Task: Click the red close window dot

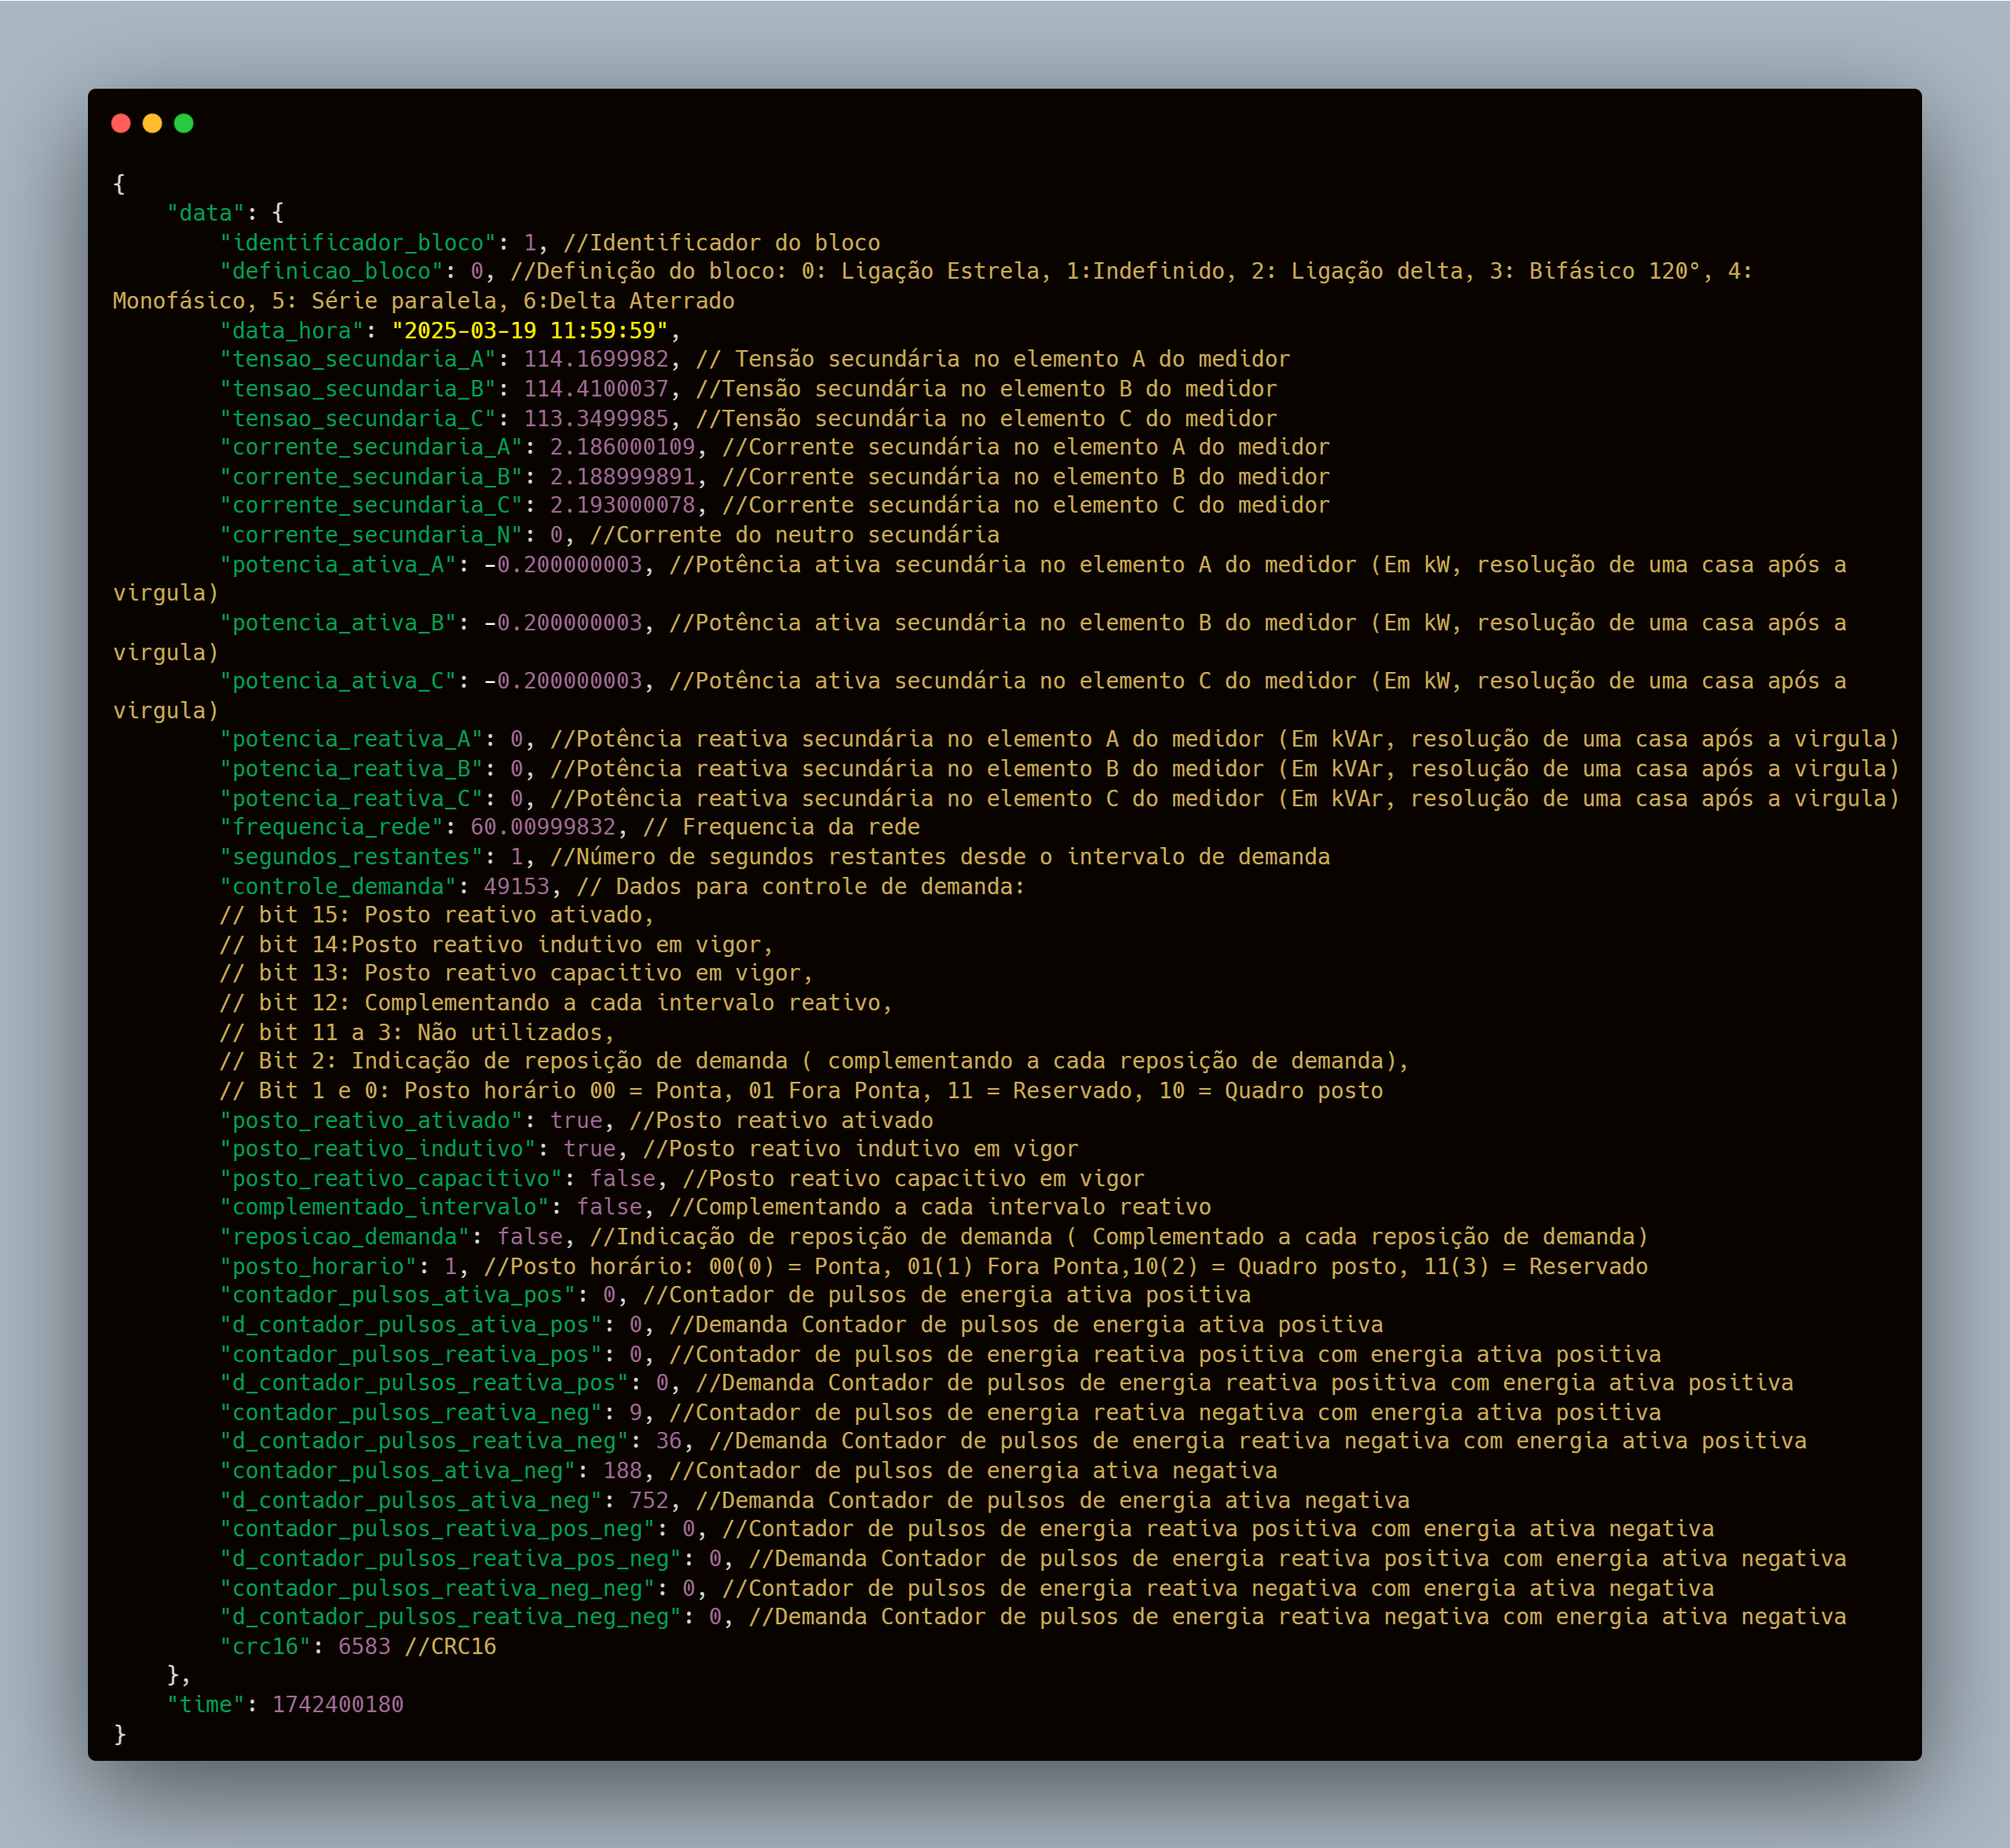Action: (121, 123)
